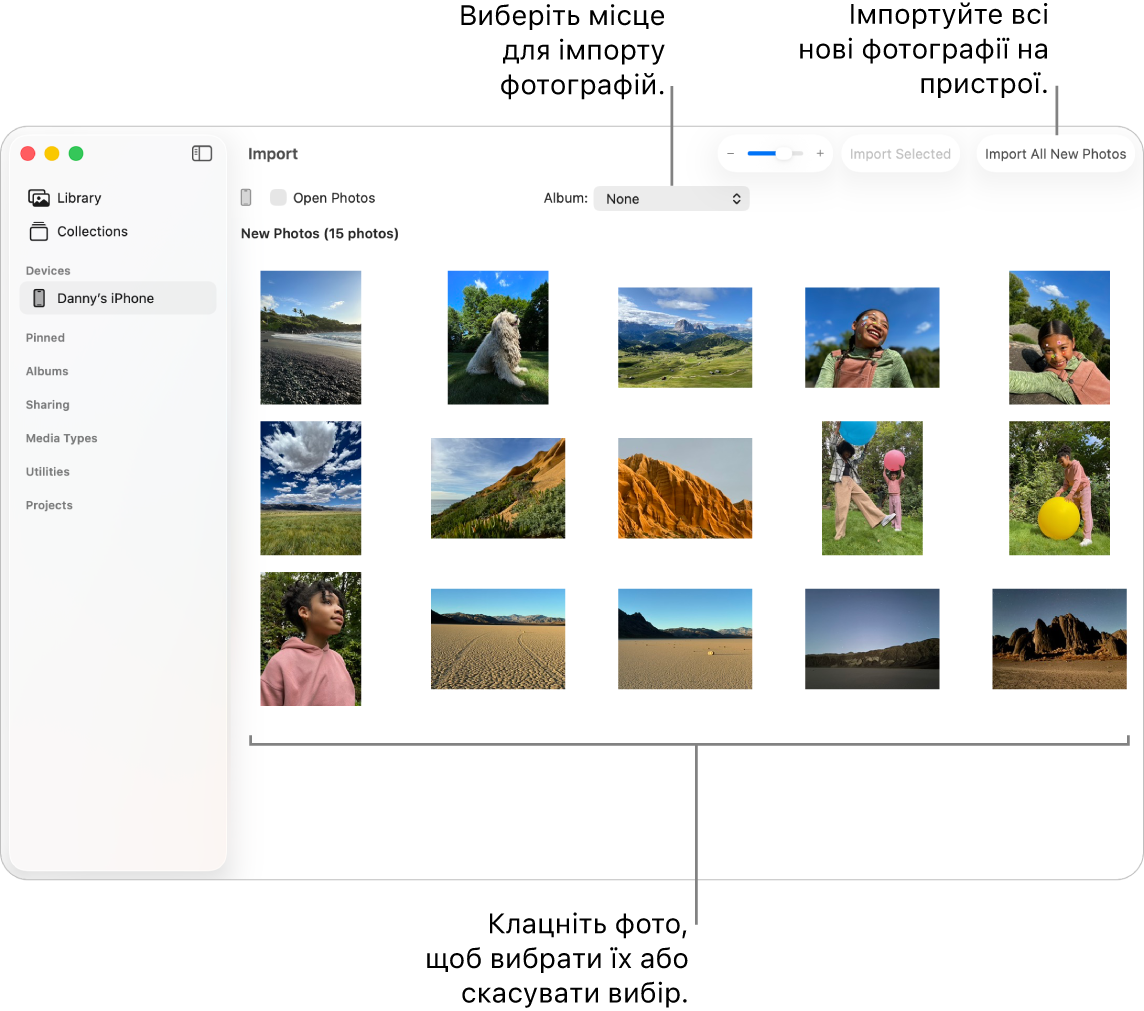Toggle the sidebar visibility icon
Image resolution: width=1144 pixels, height=1011 pixels.
pos(201,153)
